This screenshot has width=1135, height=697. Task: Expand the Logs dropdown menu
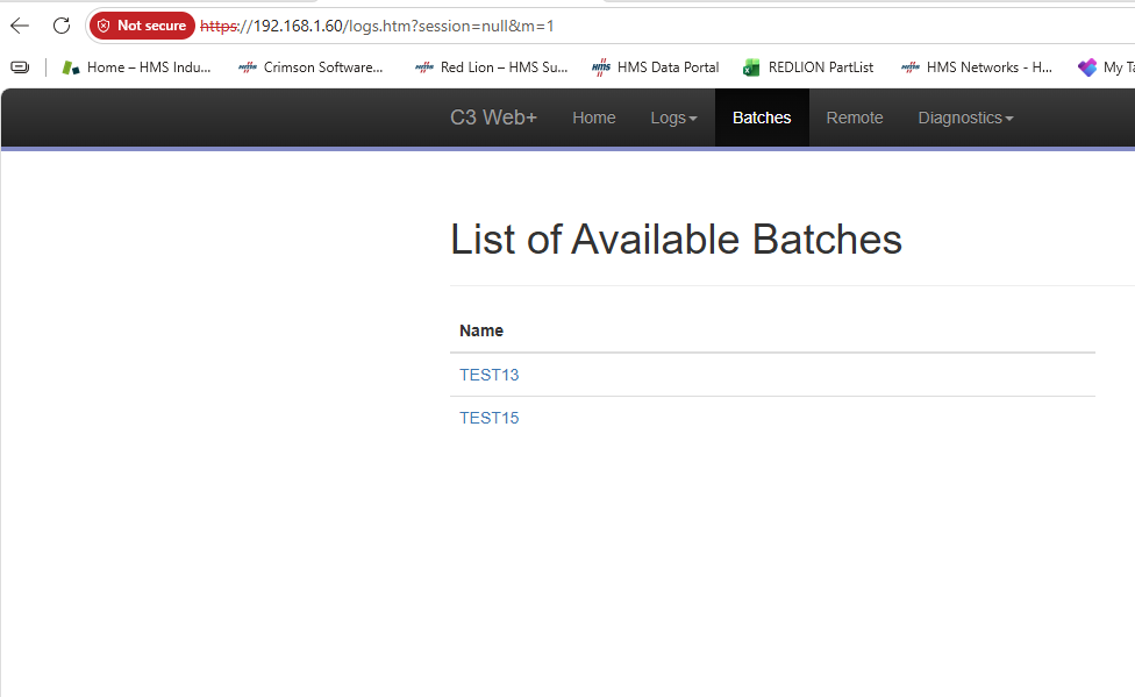673,117
